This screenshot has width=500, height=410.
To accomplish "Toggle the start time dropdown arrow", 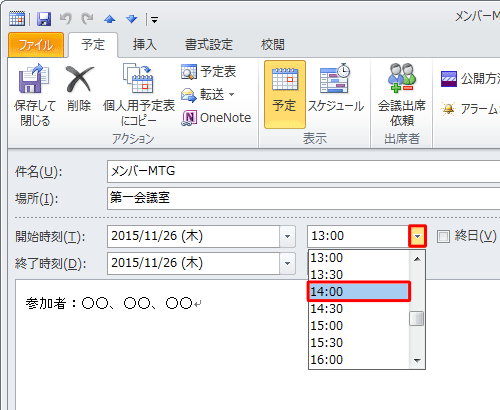I will (417, 236).
